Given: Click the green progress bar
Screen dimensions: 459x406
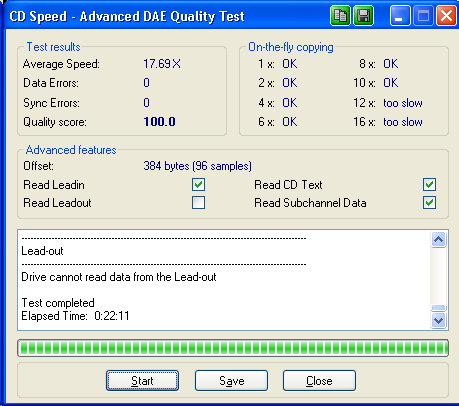Looking at the screenshot, I should [233, 348].
